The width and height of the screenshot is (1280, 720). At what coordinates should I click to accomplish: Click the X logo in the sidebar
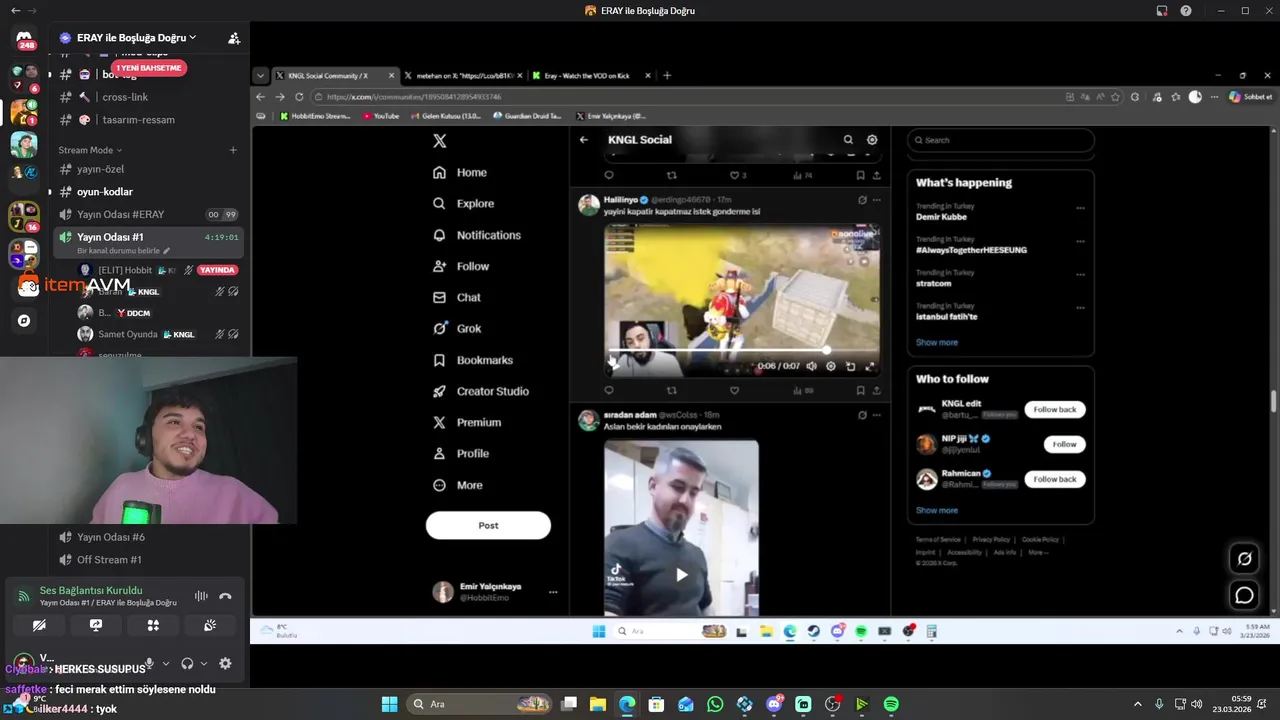pyautogui.click(x=440, y=141)
